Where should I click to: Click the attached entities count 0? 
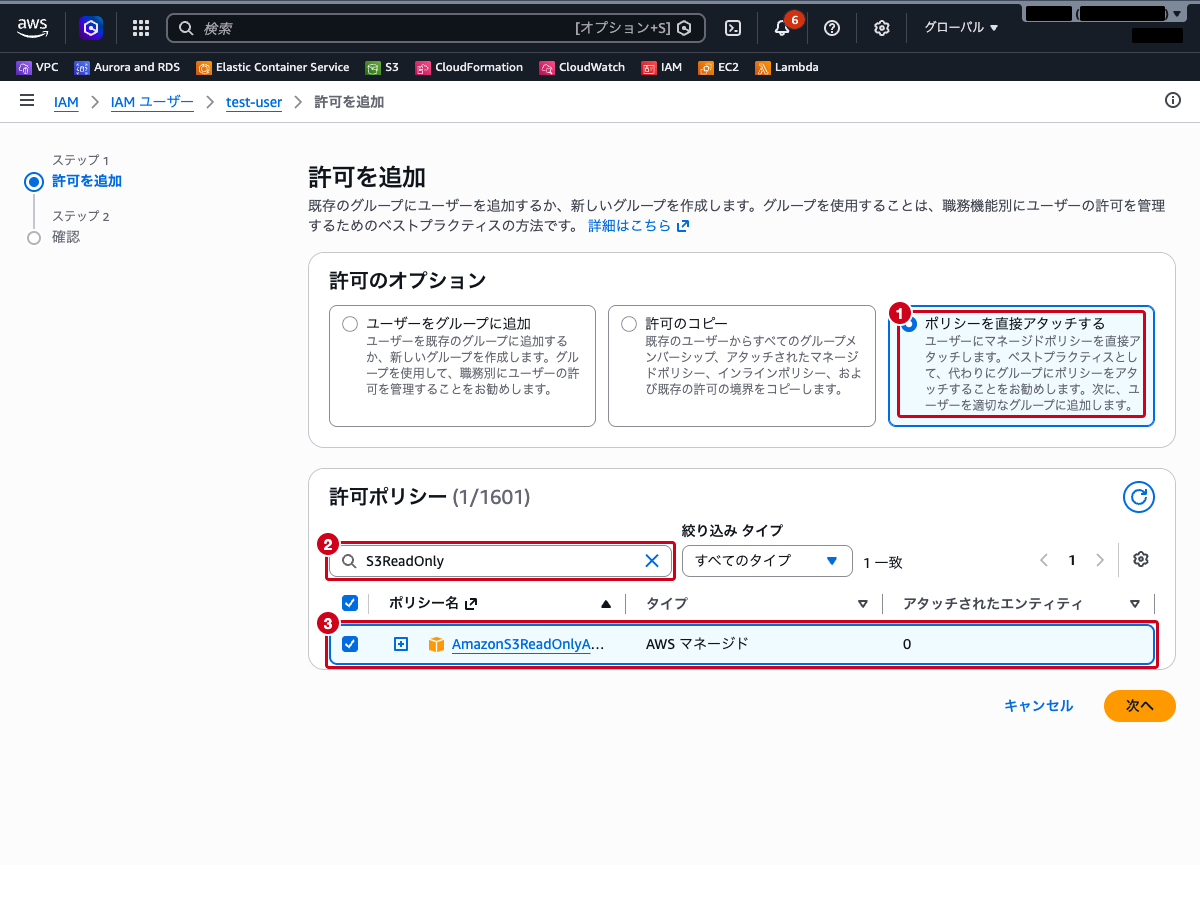(x=907, y=644)
